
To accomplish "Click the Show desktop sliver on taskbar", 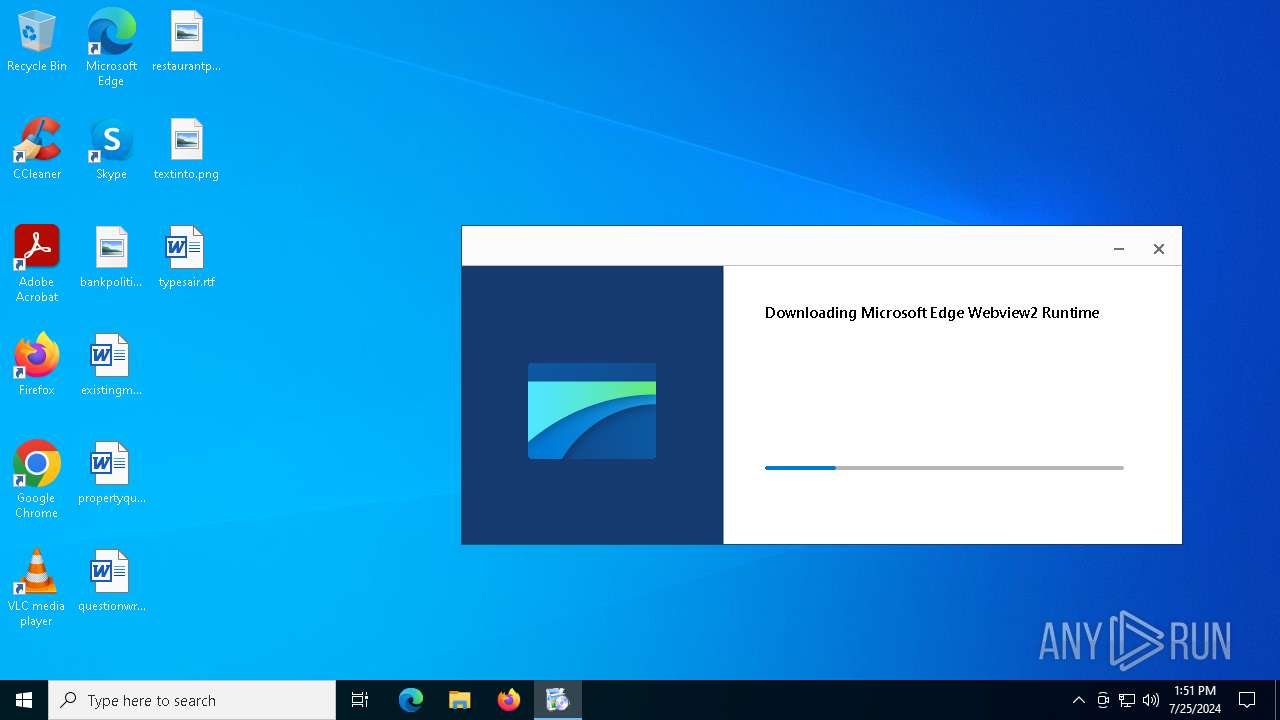I will point(1277,700).
